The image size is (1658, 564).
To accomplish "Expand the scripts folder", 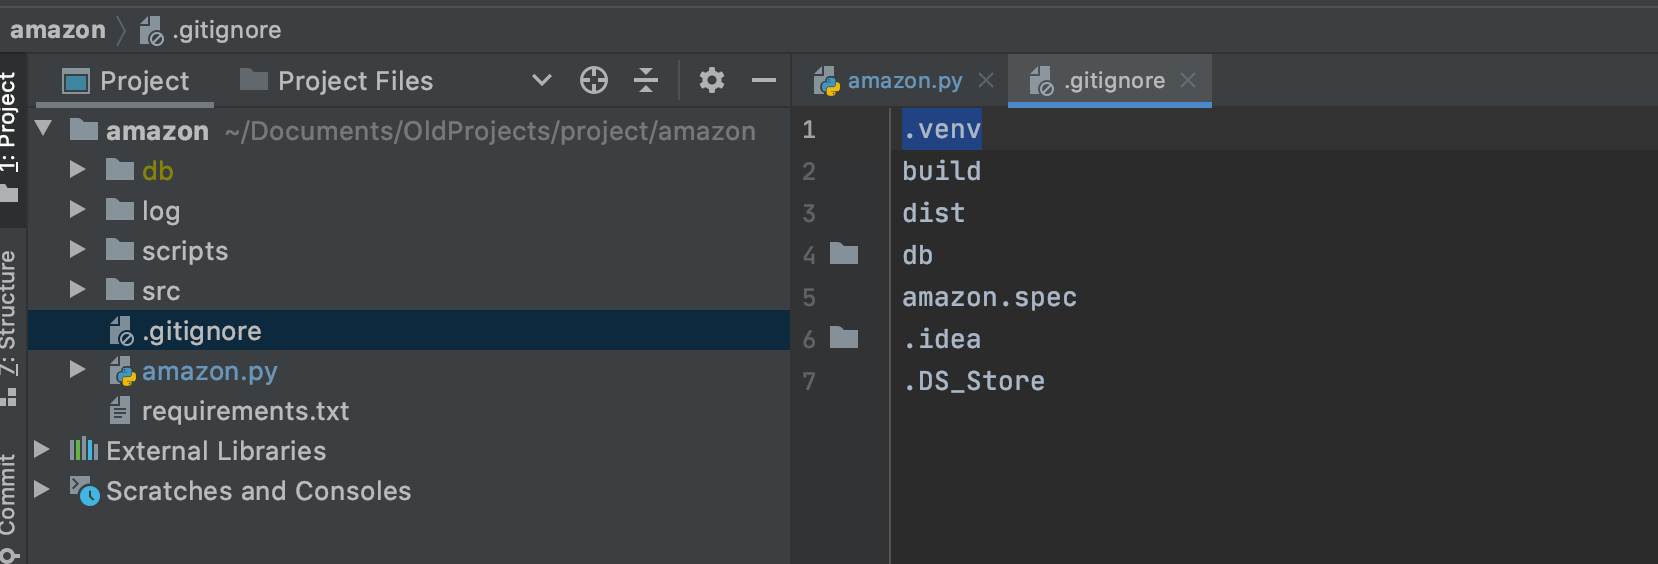I will tap(77, 250).
